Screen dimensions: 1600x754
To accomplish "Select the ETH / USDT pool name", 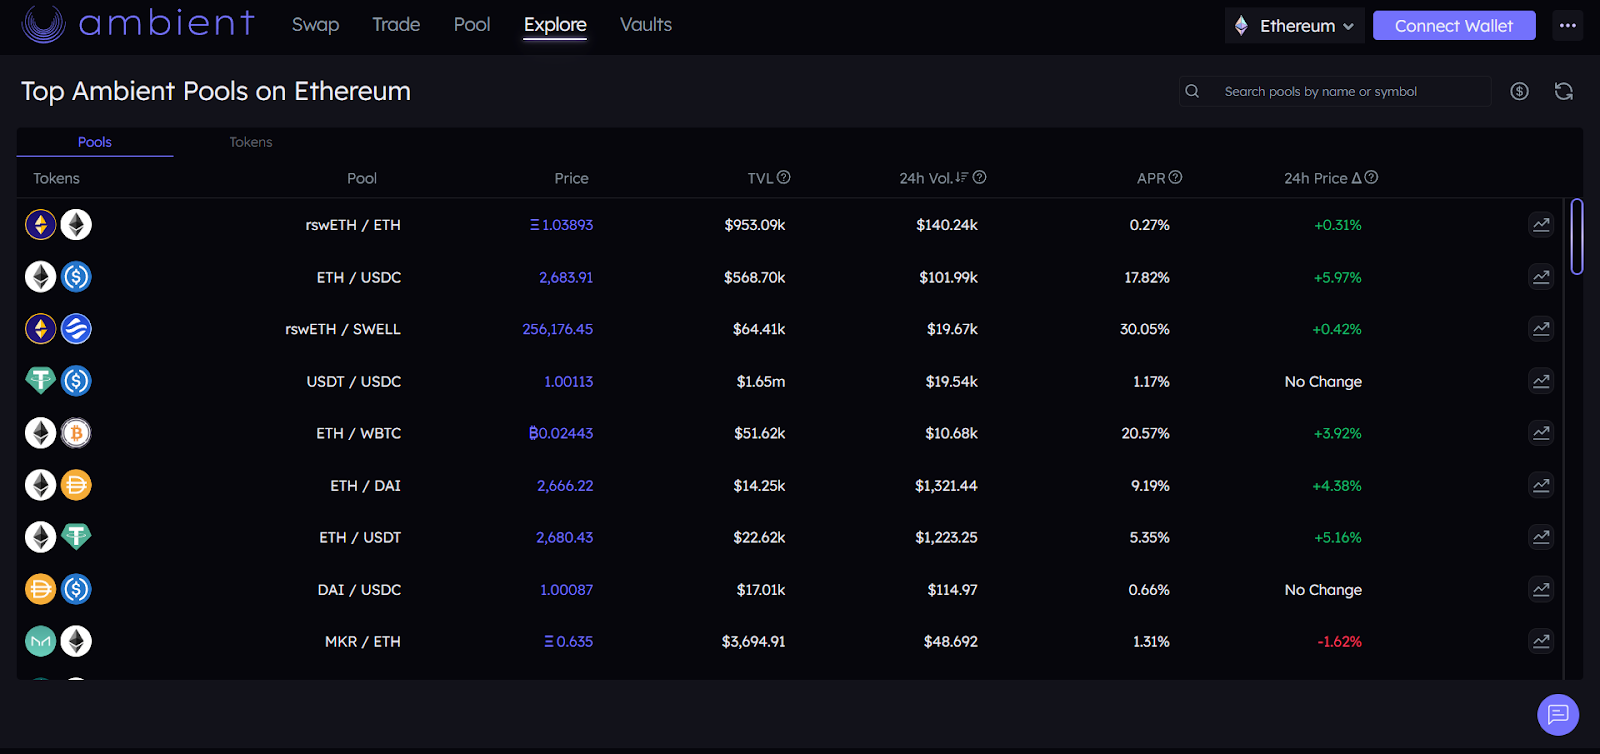I will coord(360,537).
